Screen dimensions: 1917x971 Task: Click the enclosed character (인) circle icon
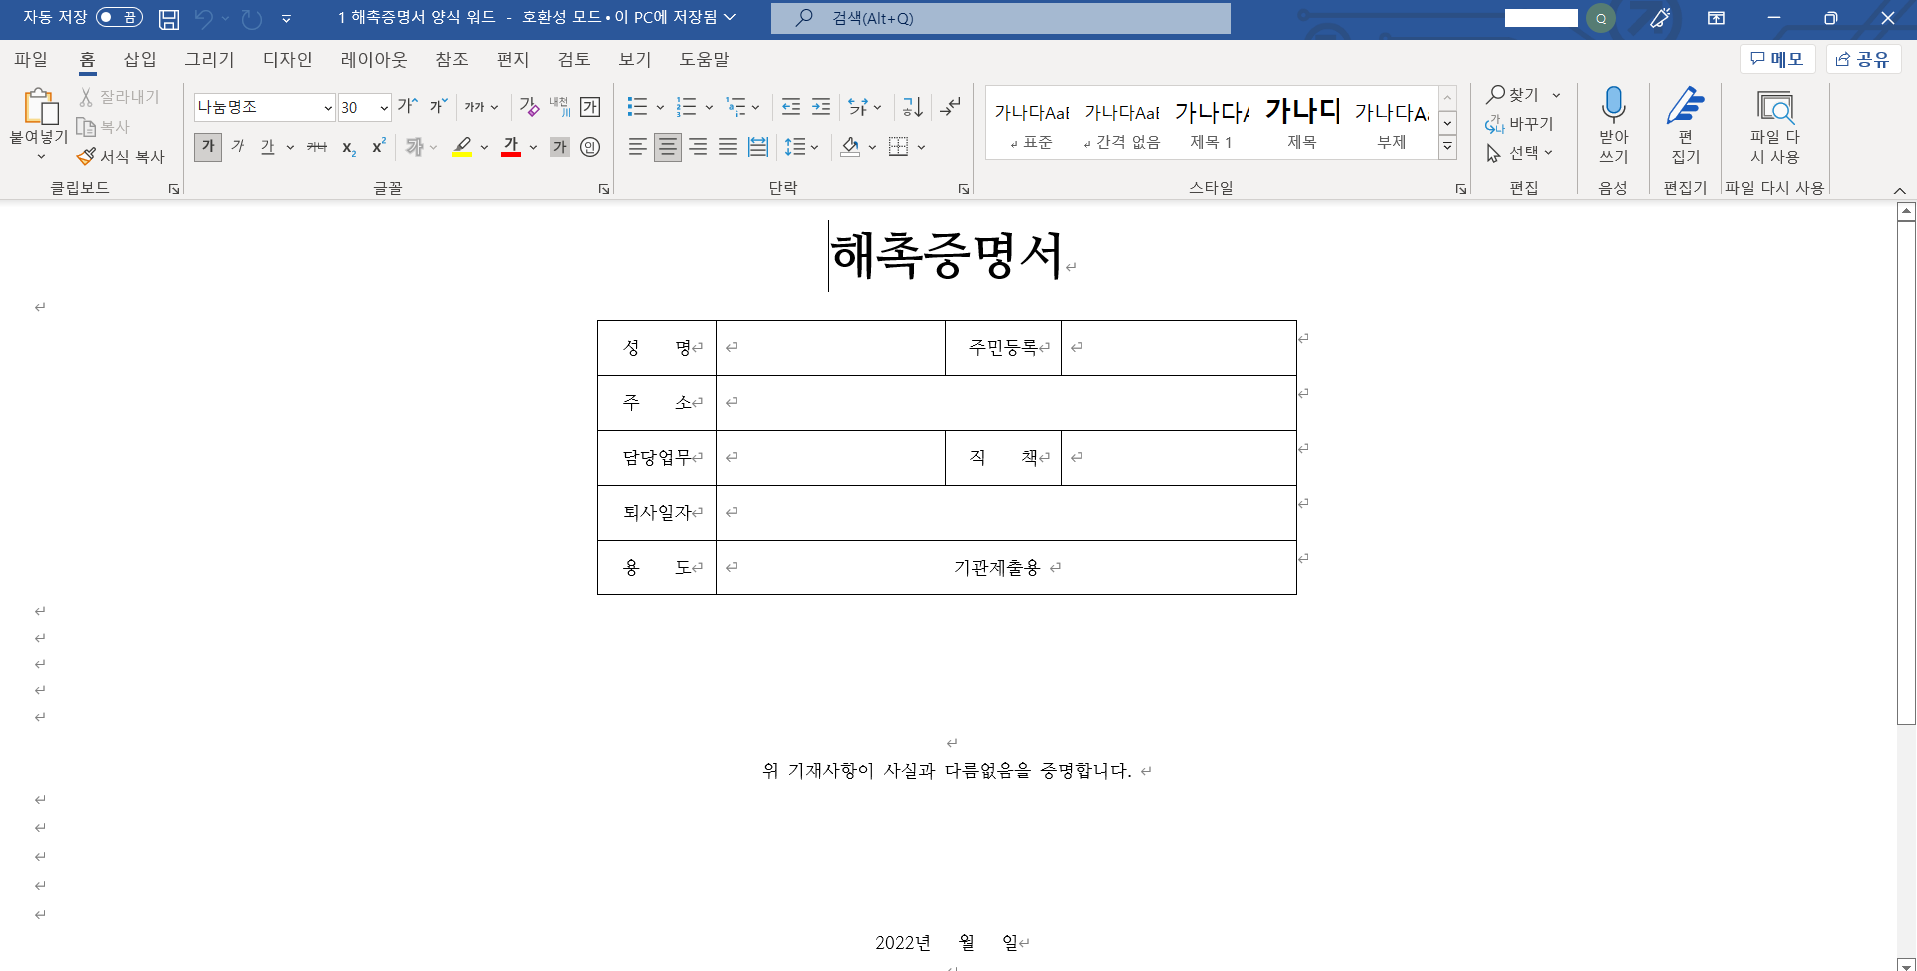click(590, 147)
